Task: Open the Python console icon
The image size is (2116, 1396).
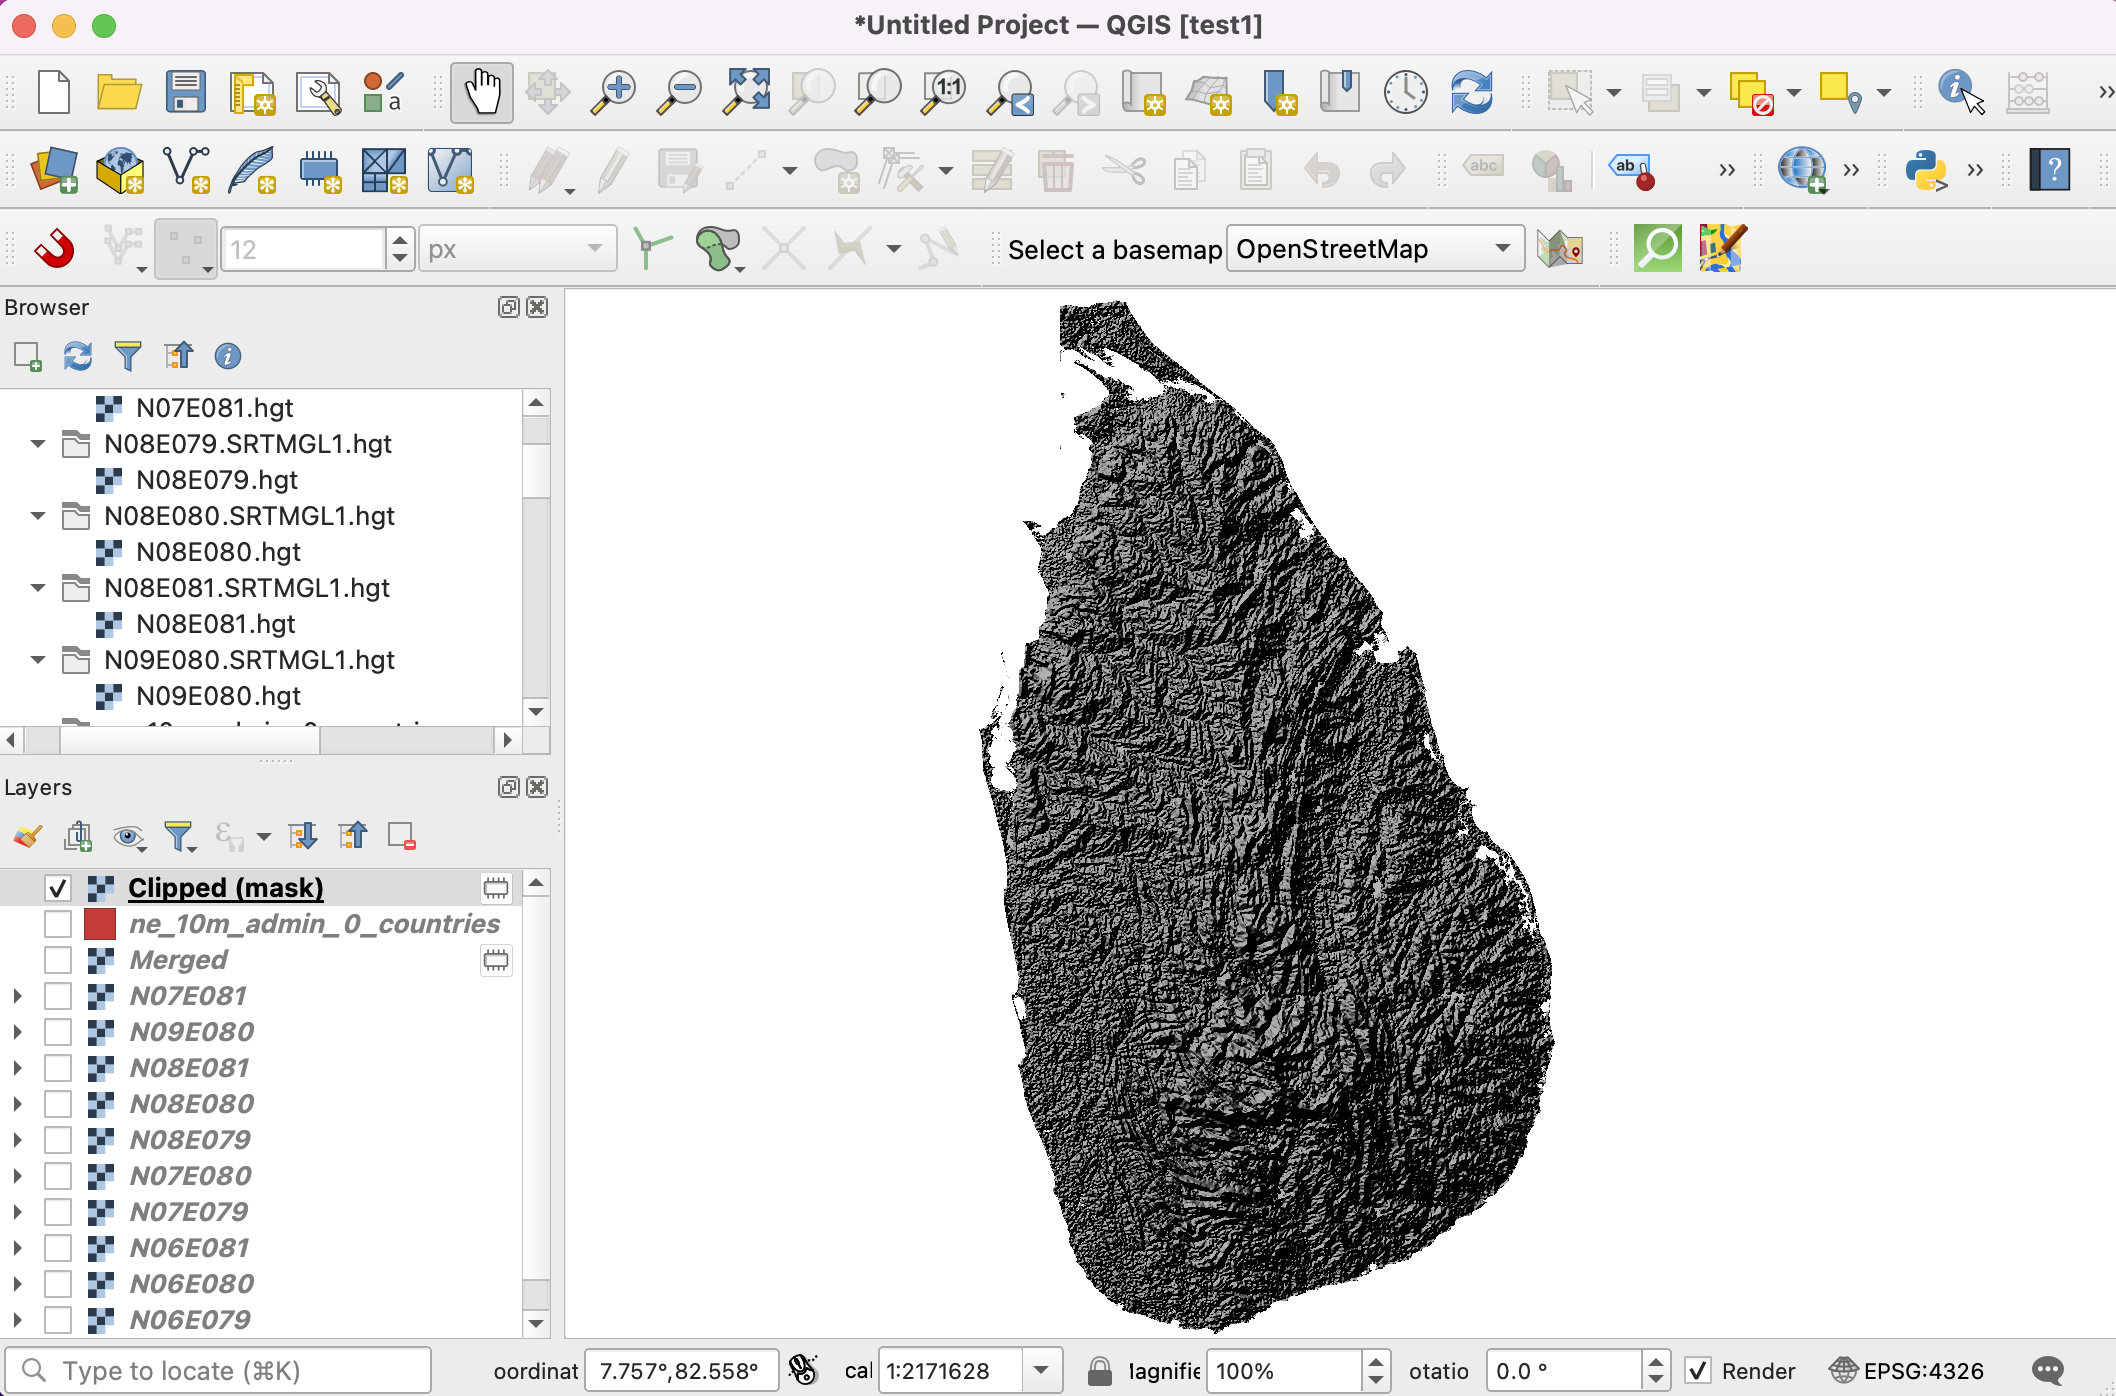Action: pyautogui.click(x=1925, y=170)
